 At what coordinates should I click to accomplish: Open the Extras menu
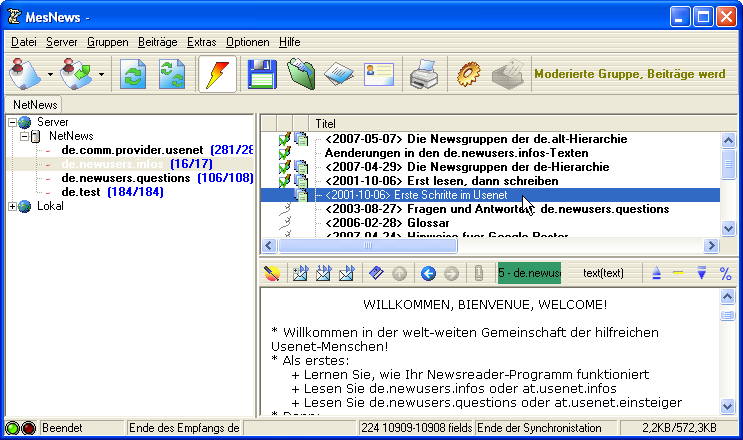point(201,42)
